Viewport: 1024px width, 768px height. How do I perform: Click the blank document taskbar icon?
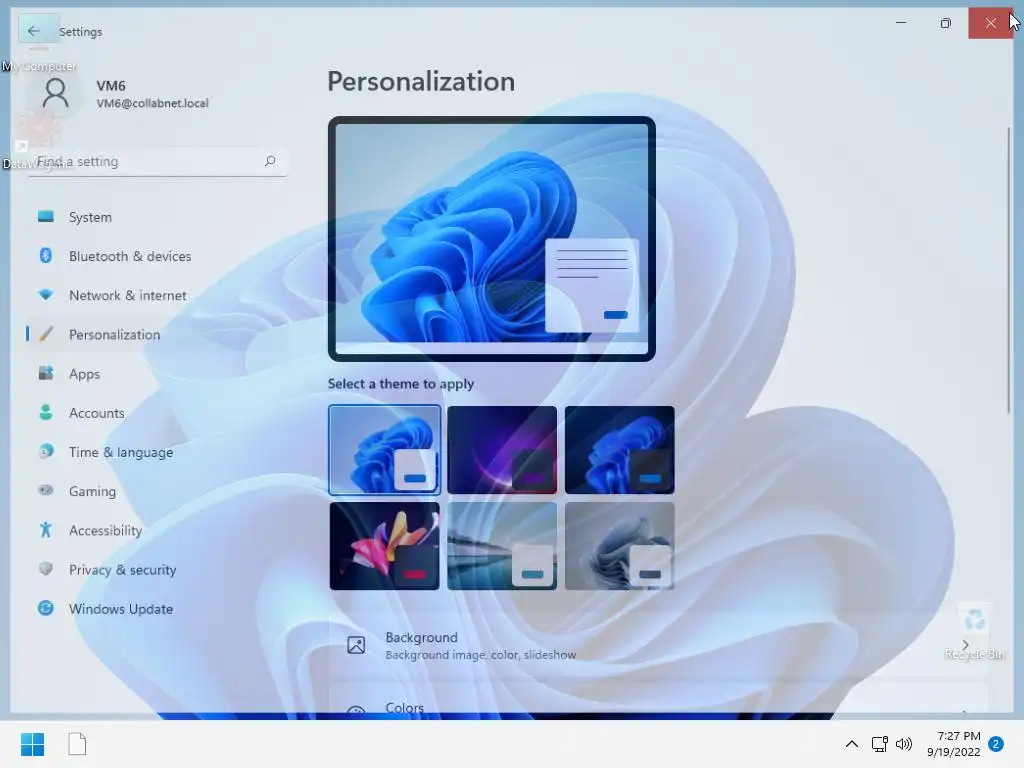coord(77,744)
